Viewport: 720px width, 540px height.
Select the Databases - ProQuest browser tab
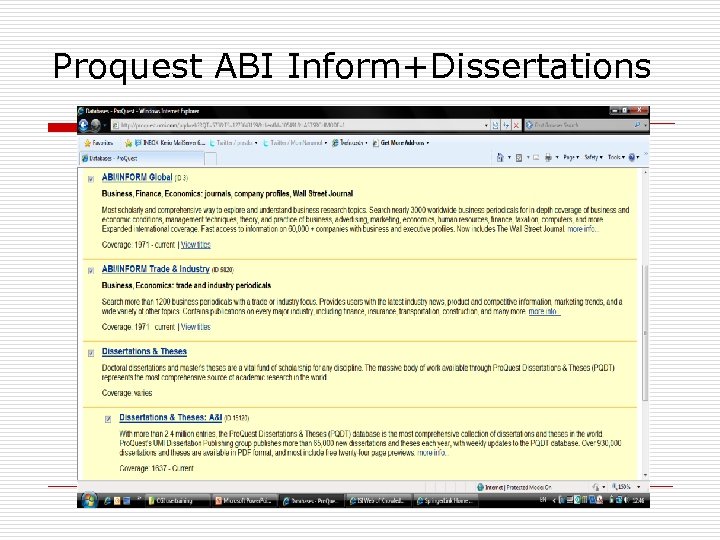141,158
